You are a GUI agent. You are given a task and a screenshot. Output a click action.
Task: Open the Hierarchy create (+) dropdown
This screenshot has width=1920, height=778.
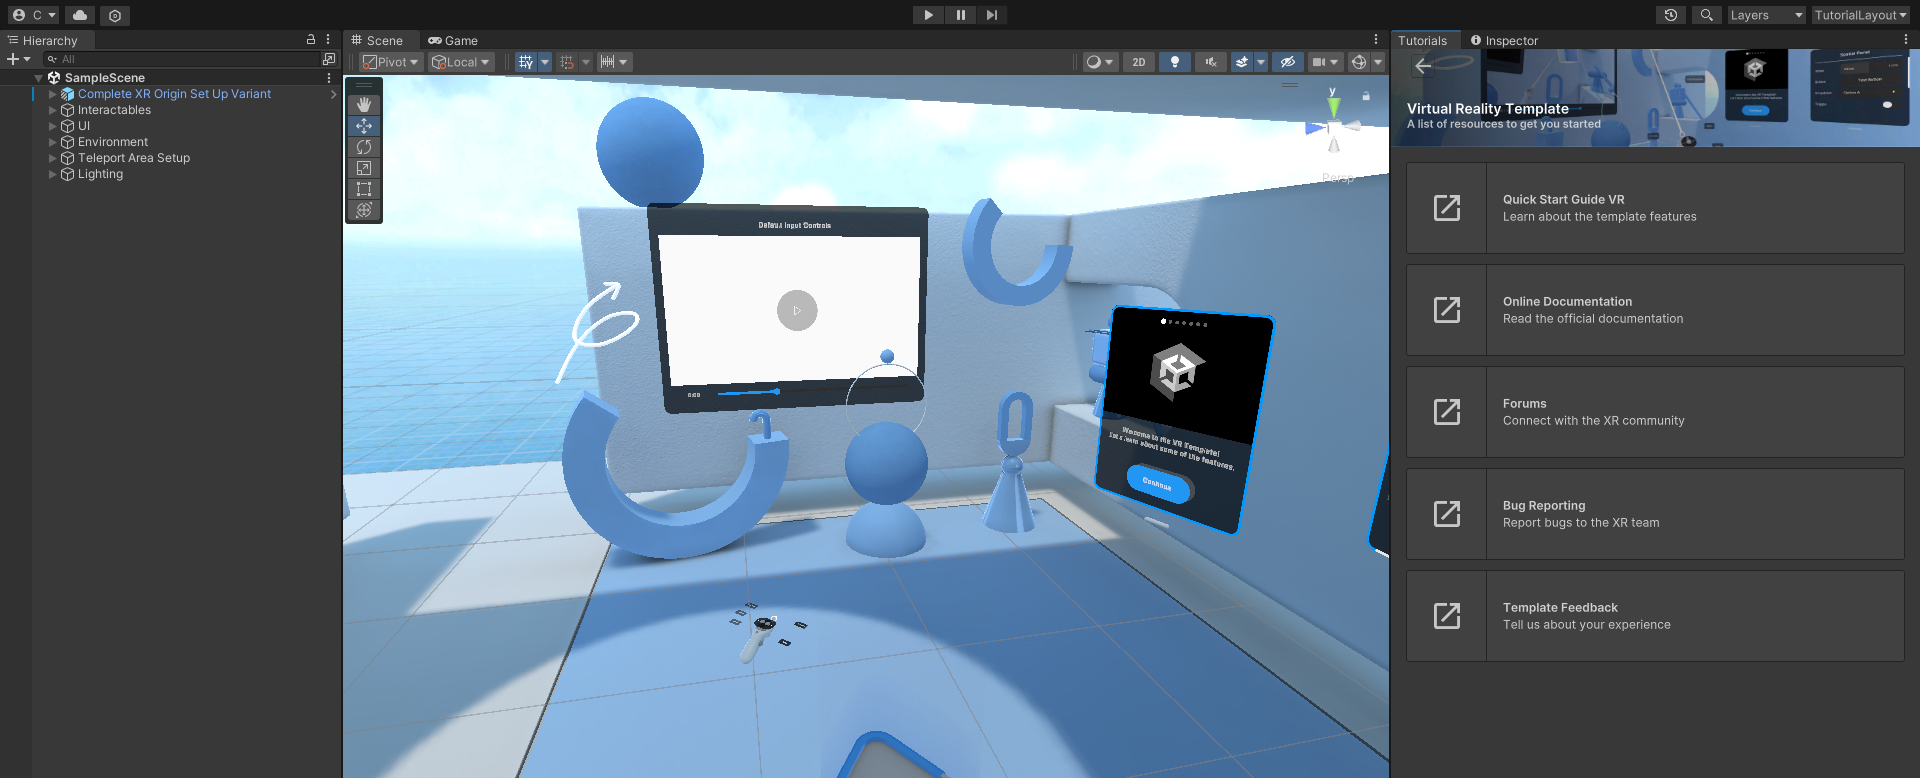(x=18, y=59)
